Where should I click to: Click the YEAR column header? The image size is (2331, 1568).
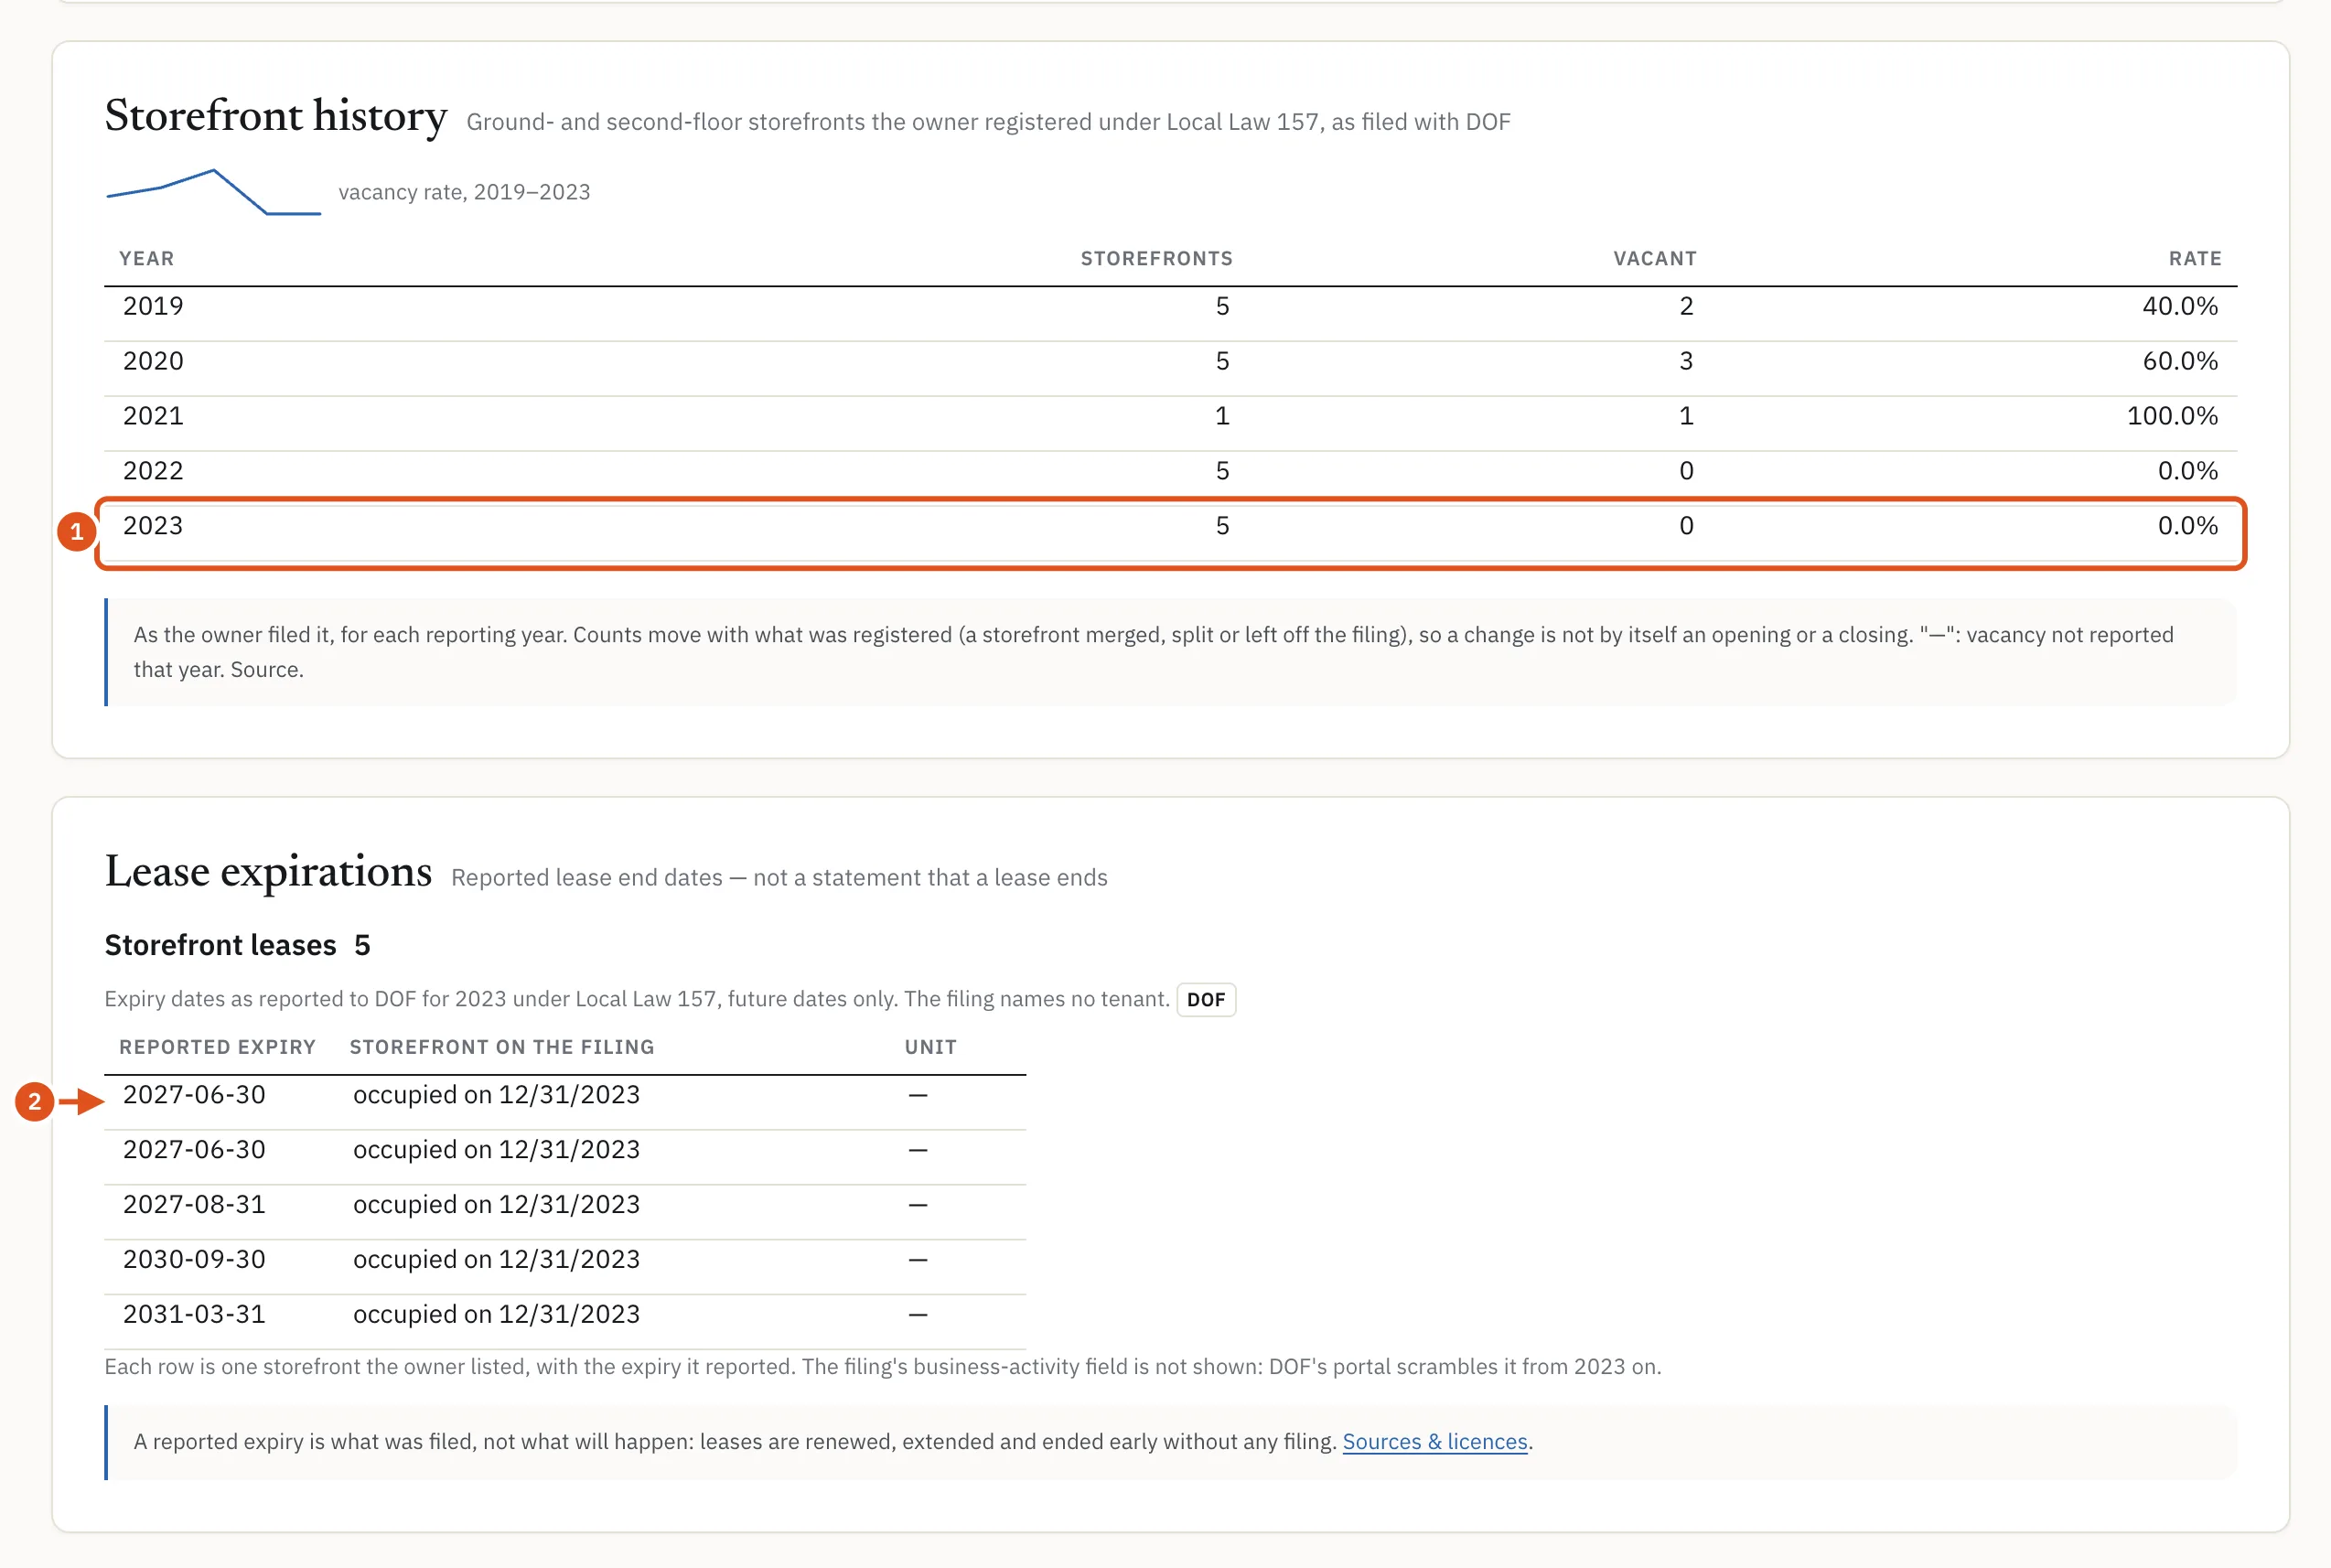pyautogui.click(x=147, y=259)
